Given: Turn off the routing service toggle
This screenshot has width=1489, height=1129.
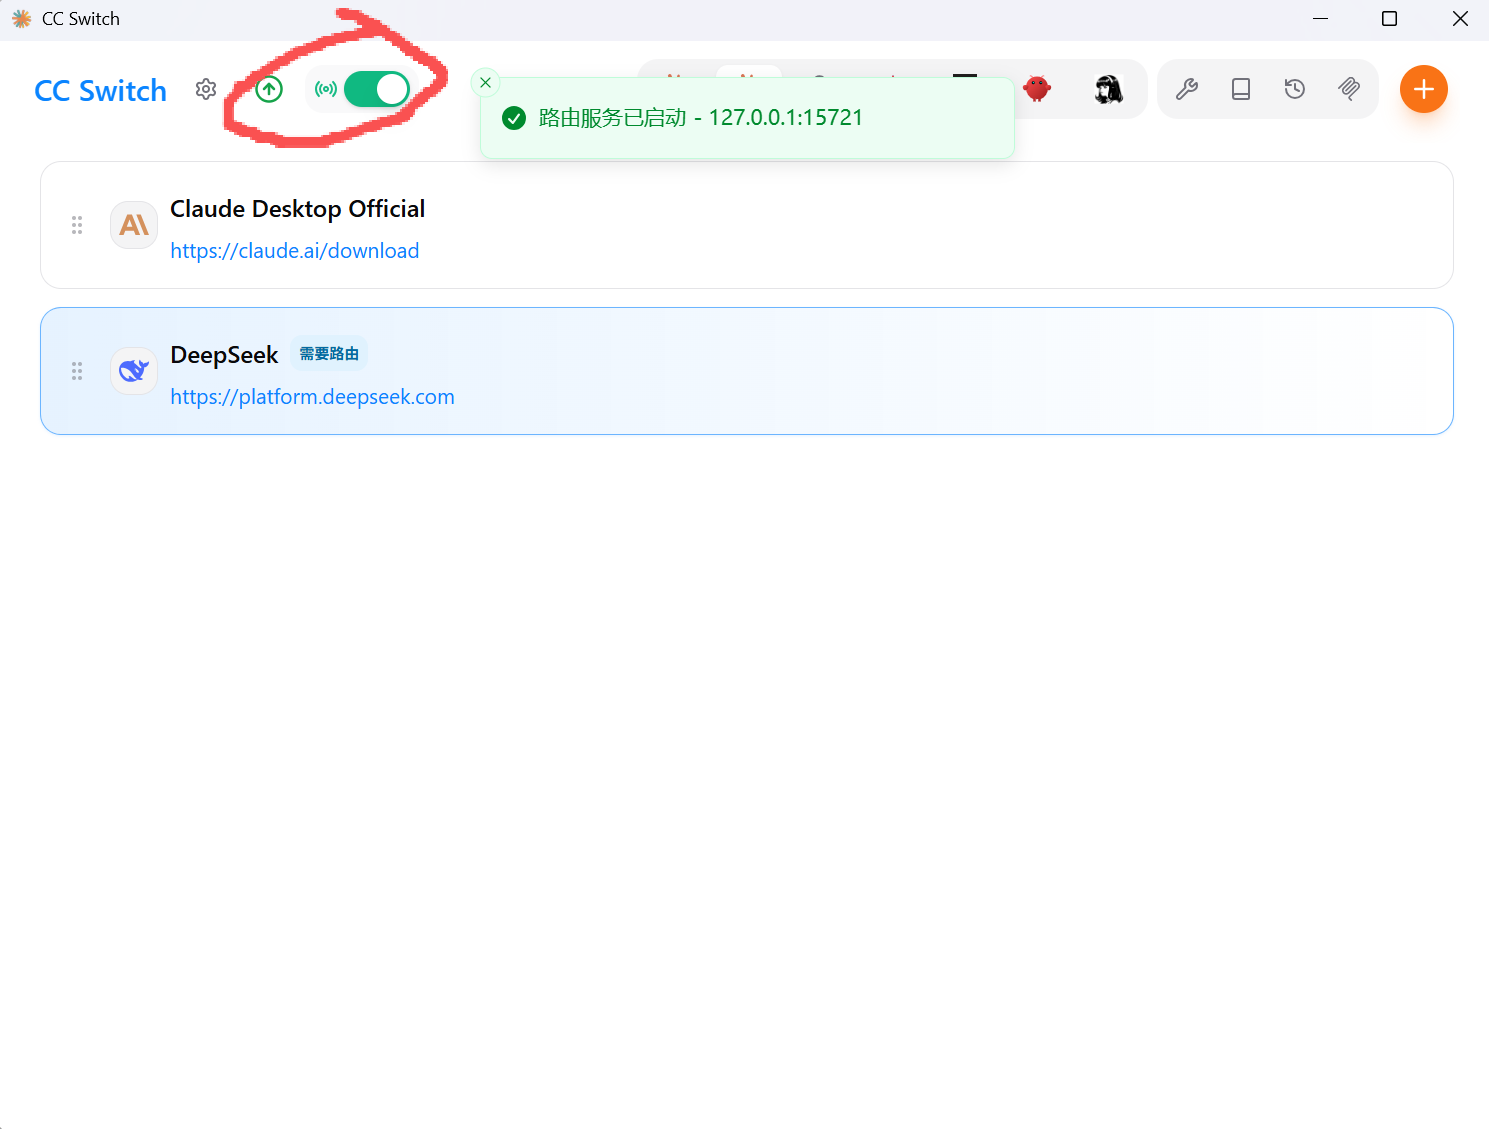Looking at the screenshot, I should [377, 89].
